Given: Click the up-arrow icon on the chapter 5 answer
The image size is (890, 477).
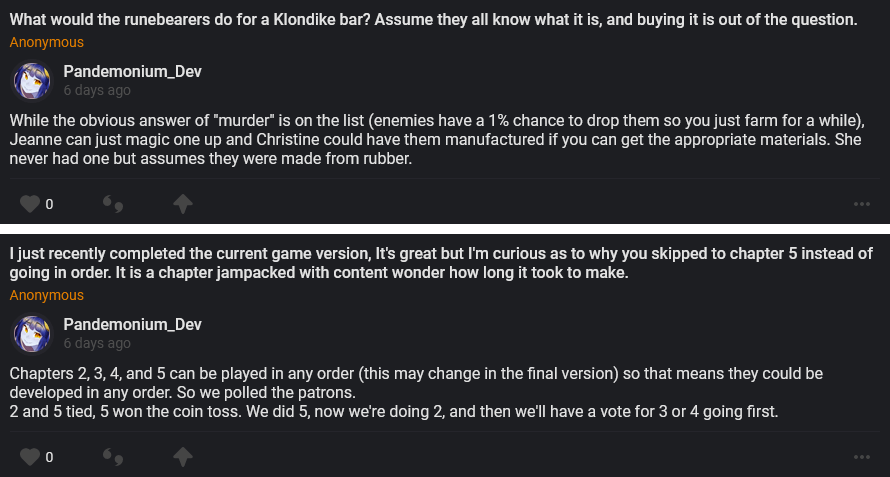Looking at the screenshot, I should (x=182, y=457).
